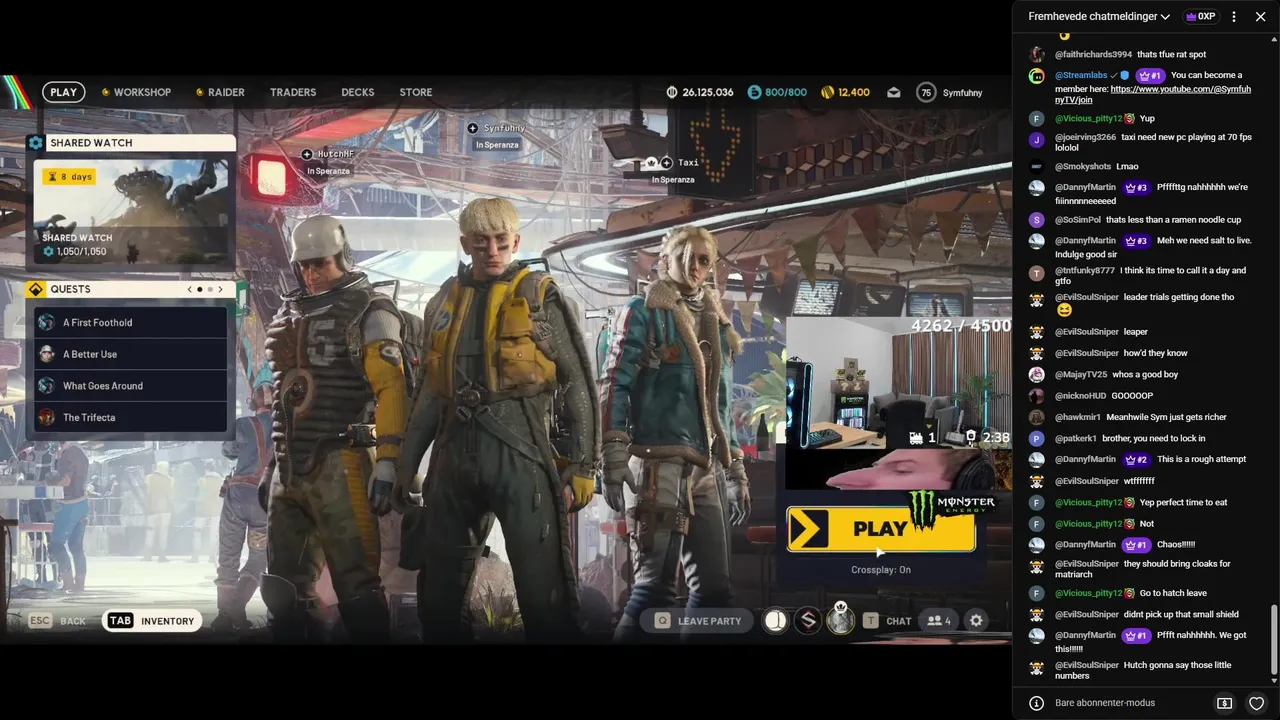Viewport: 1280px width, 720px height.
Task: Click the red S logo party avatar
Action: pyautogui.click(x=808, y=621)
